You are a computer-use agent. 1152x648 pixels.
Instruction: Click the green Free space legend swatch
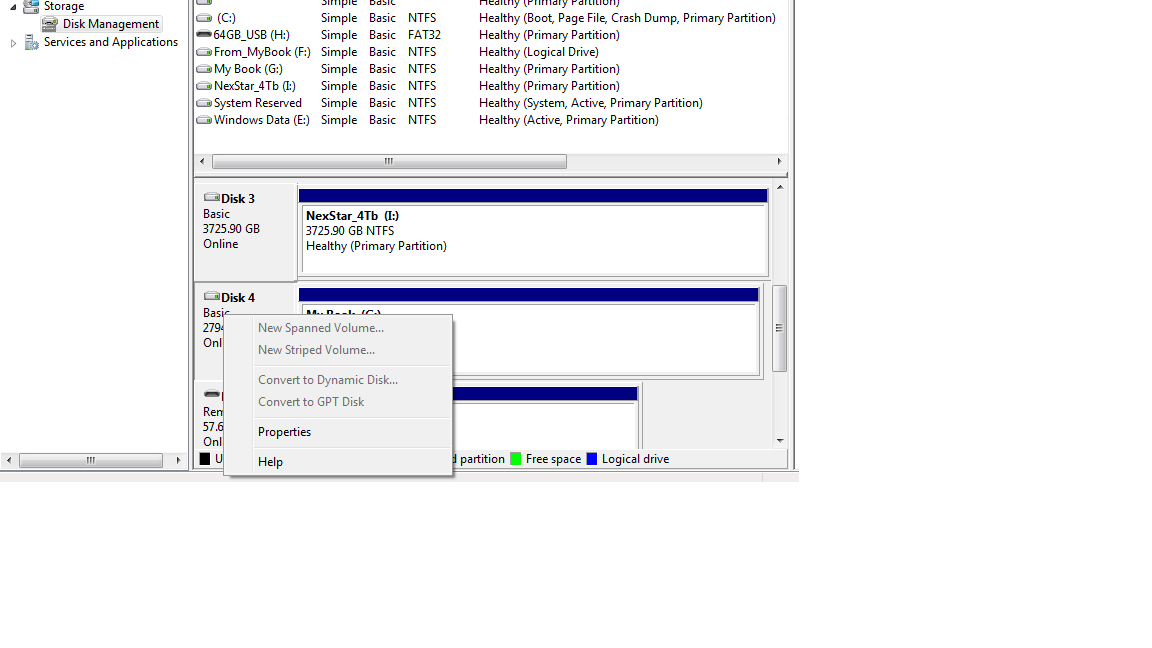point(516,459)
